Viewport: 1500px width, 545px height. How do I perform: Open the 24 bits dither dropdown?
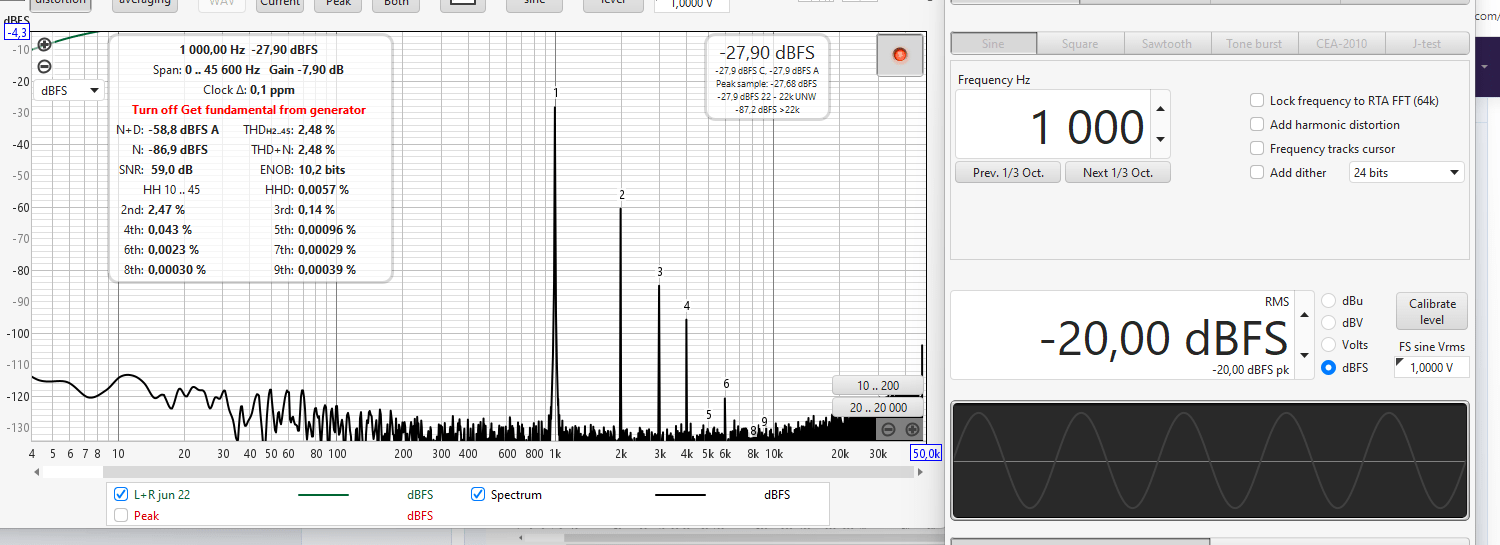[1406, 173]
